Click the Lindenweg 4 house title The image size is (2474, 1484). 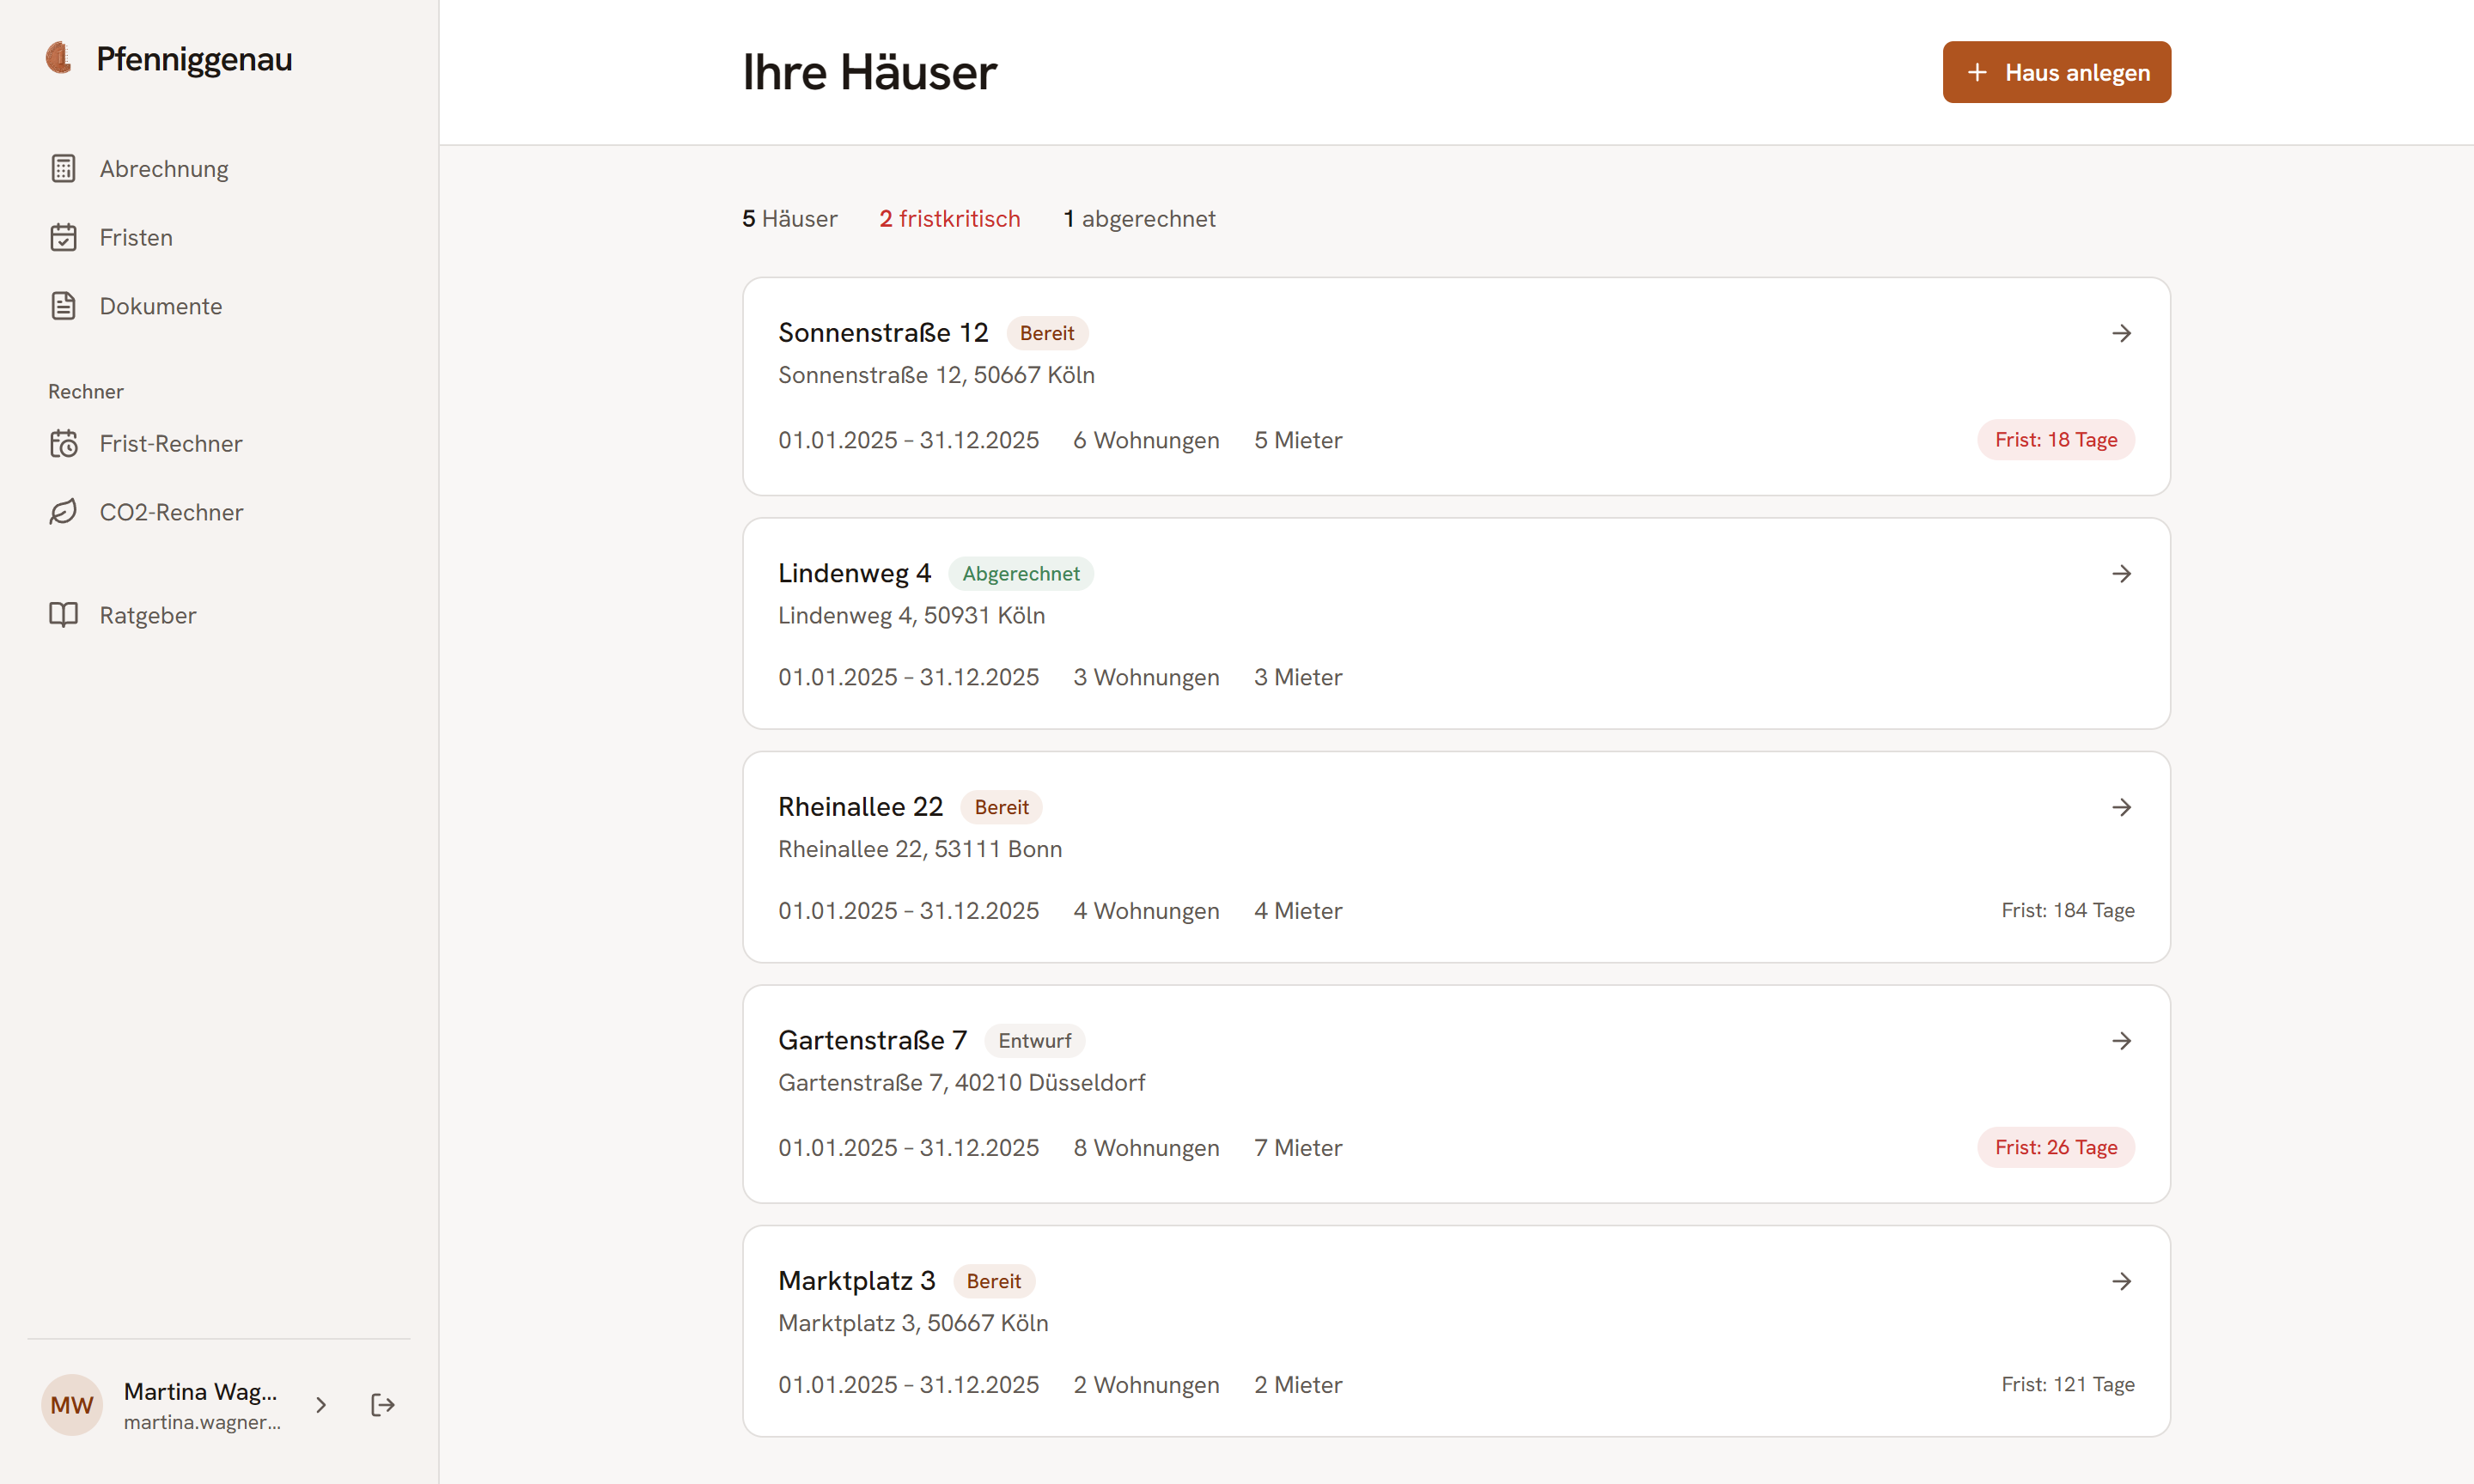(x=855, y=573)
